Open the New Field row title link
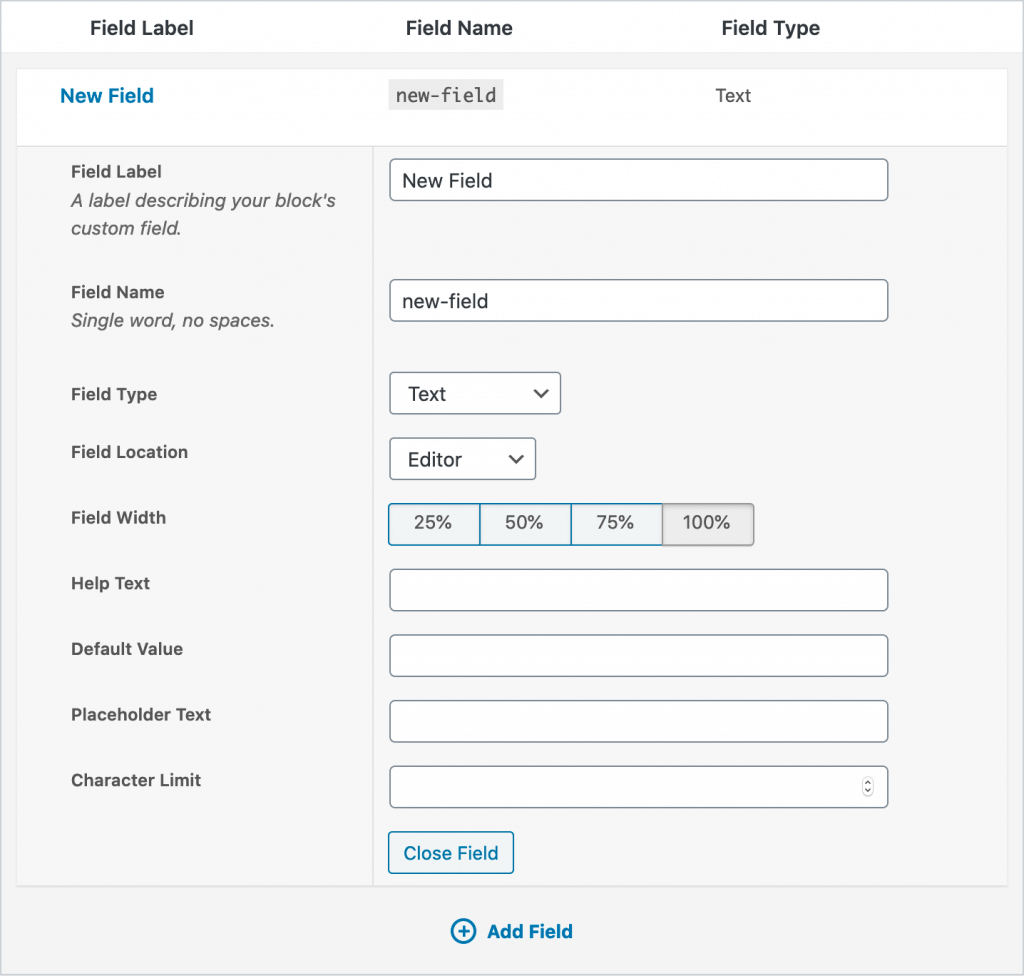1024x976 pixels. tap(107, 95)
